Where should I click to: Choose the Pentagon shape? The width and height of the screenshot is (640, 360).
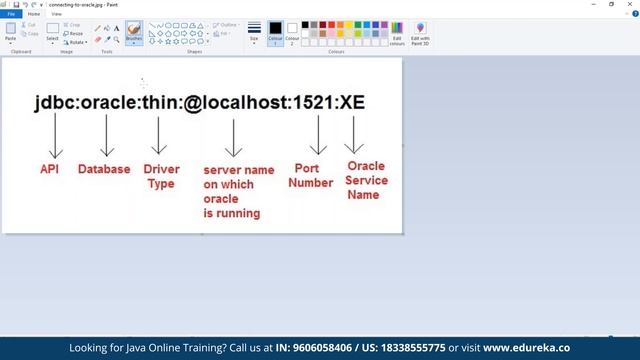168,33
